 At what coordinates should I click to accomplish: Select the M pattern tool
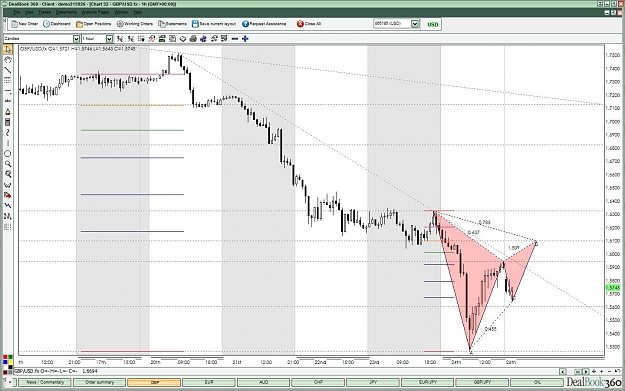[x=8, y=216]
